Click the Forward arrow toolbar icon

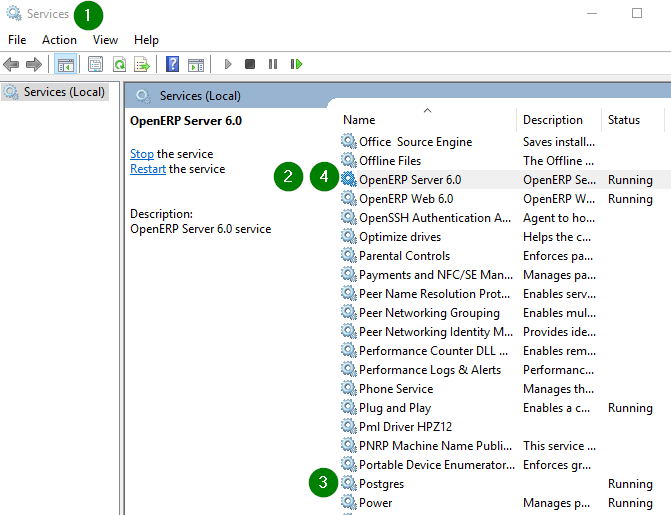click(34, 64)
